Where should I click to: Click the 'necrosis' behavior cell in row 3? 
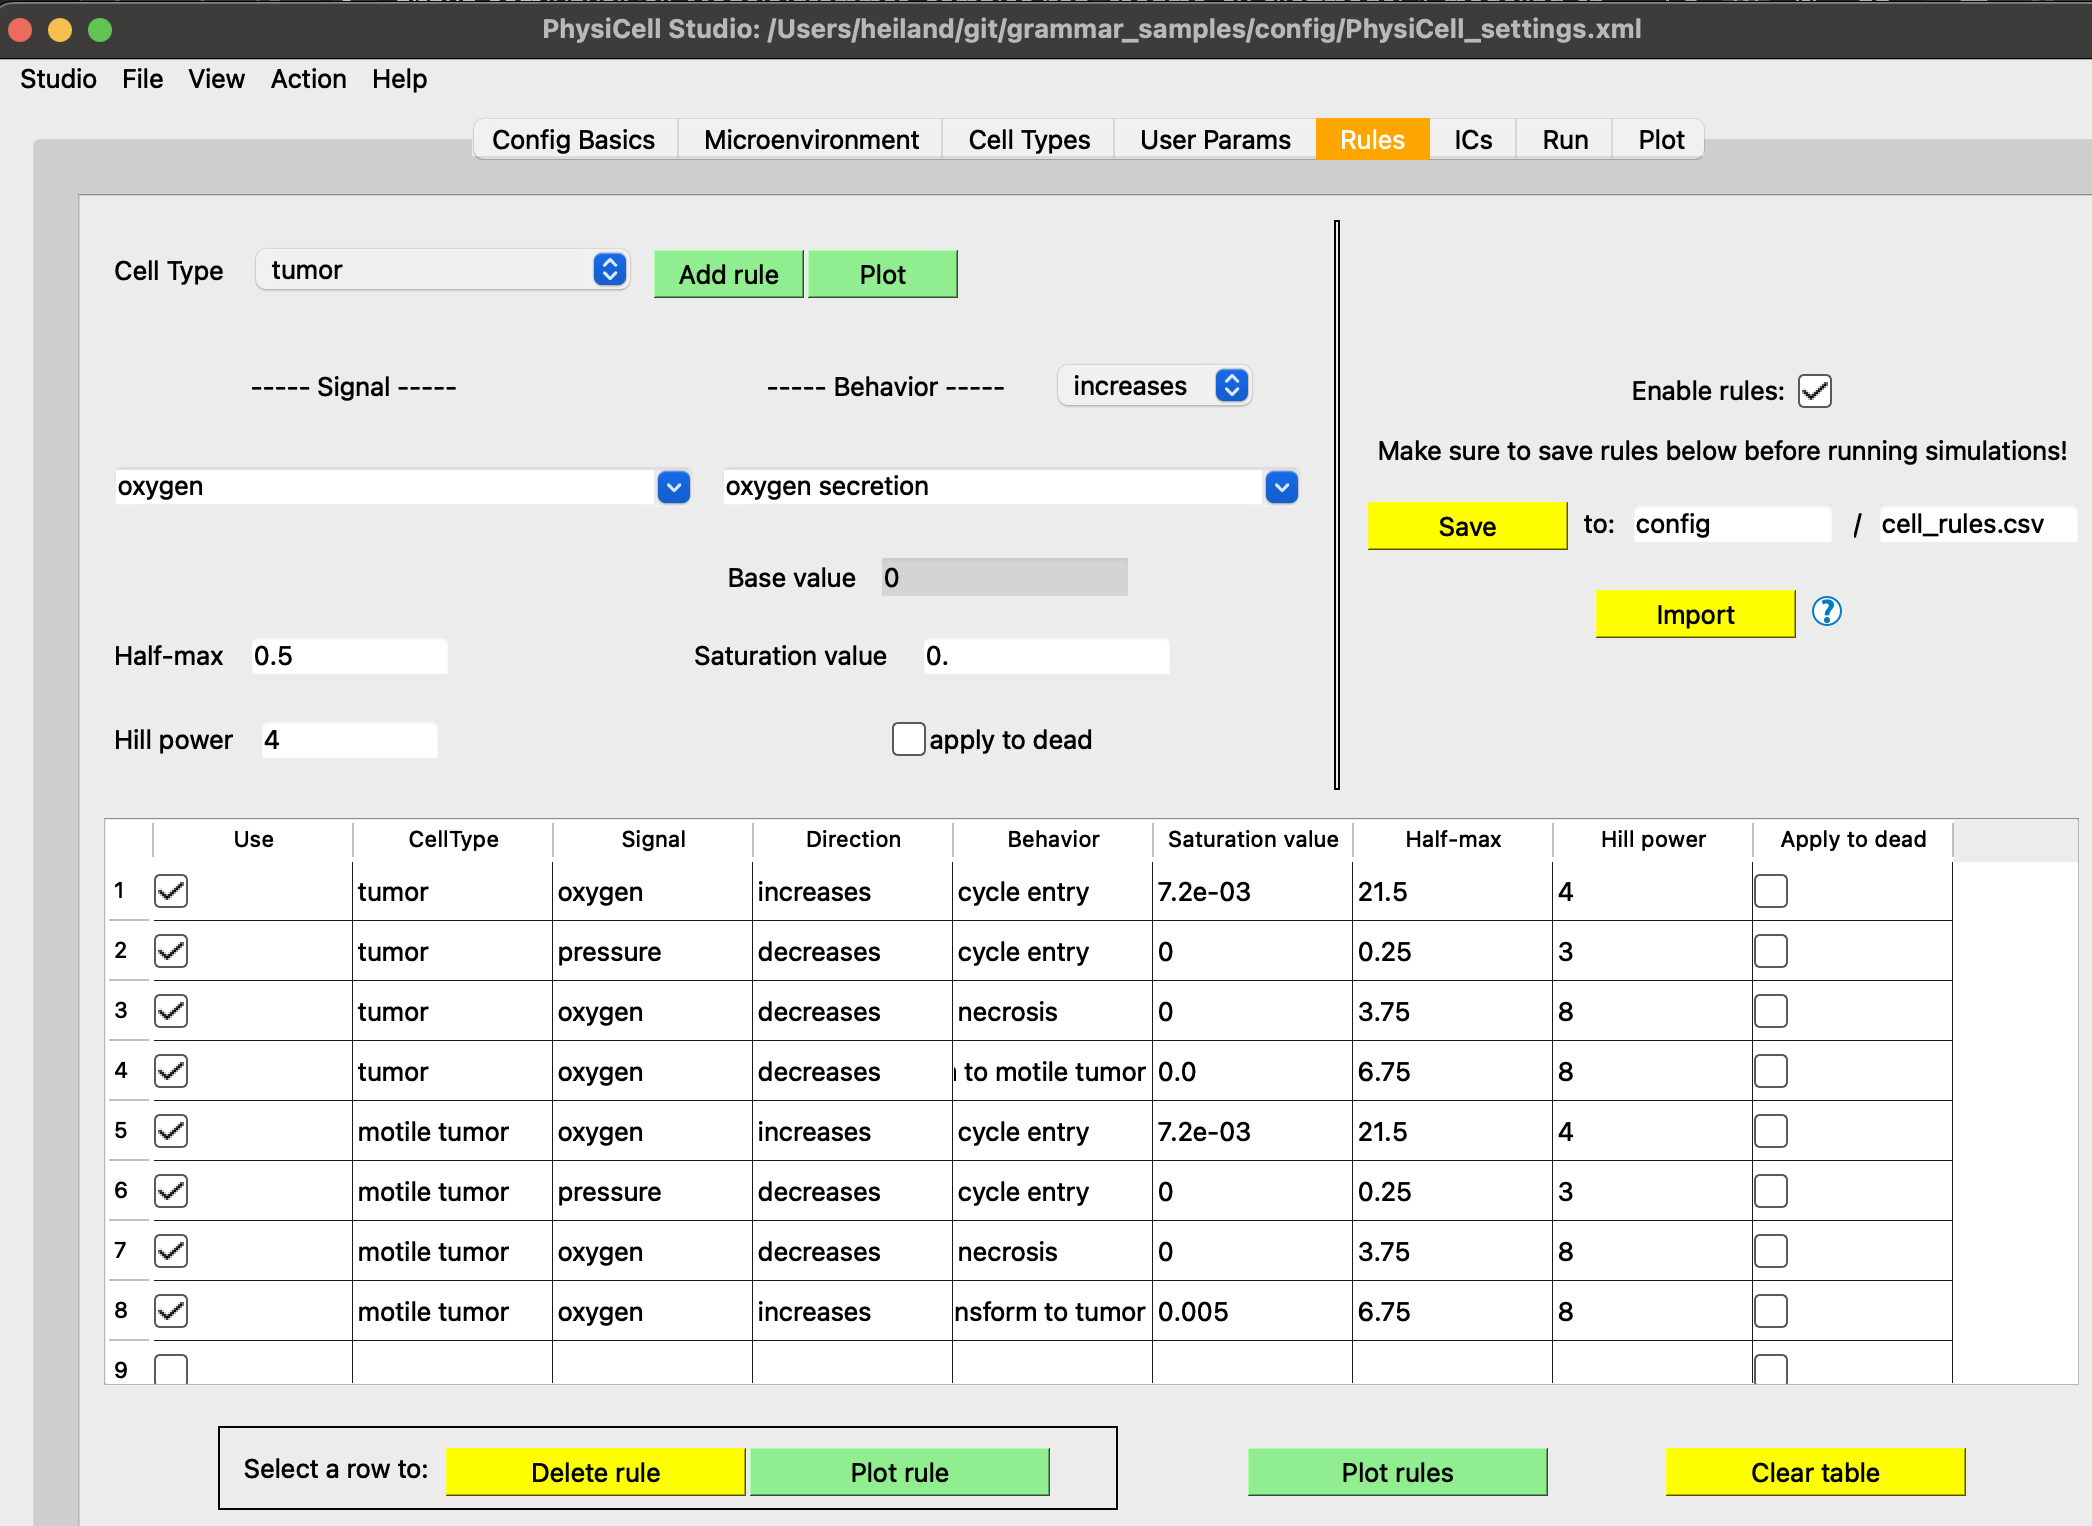pyautogui.click(x=1052, y=1011)
